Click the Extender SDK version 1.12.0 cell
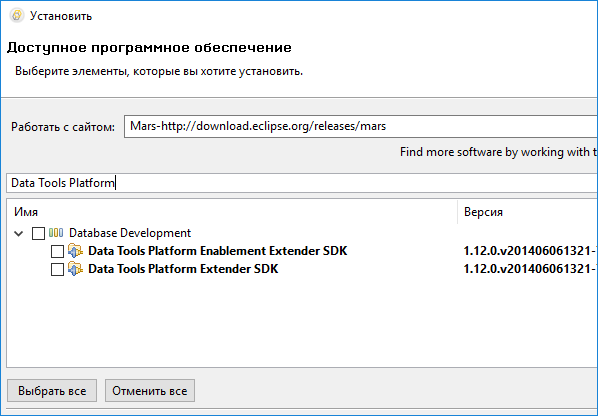The height and width of the screenshot is (416, 598). click(530, 269)
